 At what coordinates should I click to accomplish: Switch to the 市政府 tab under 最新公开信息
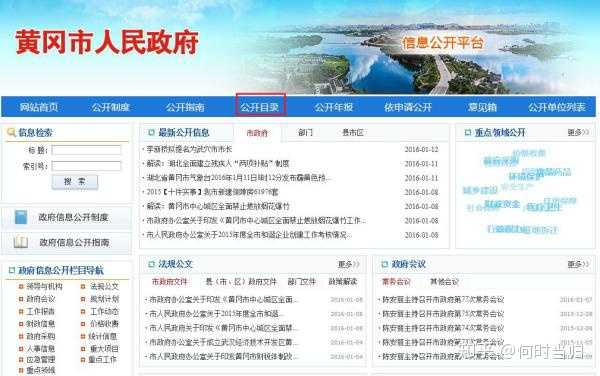coord(257,133)
